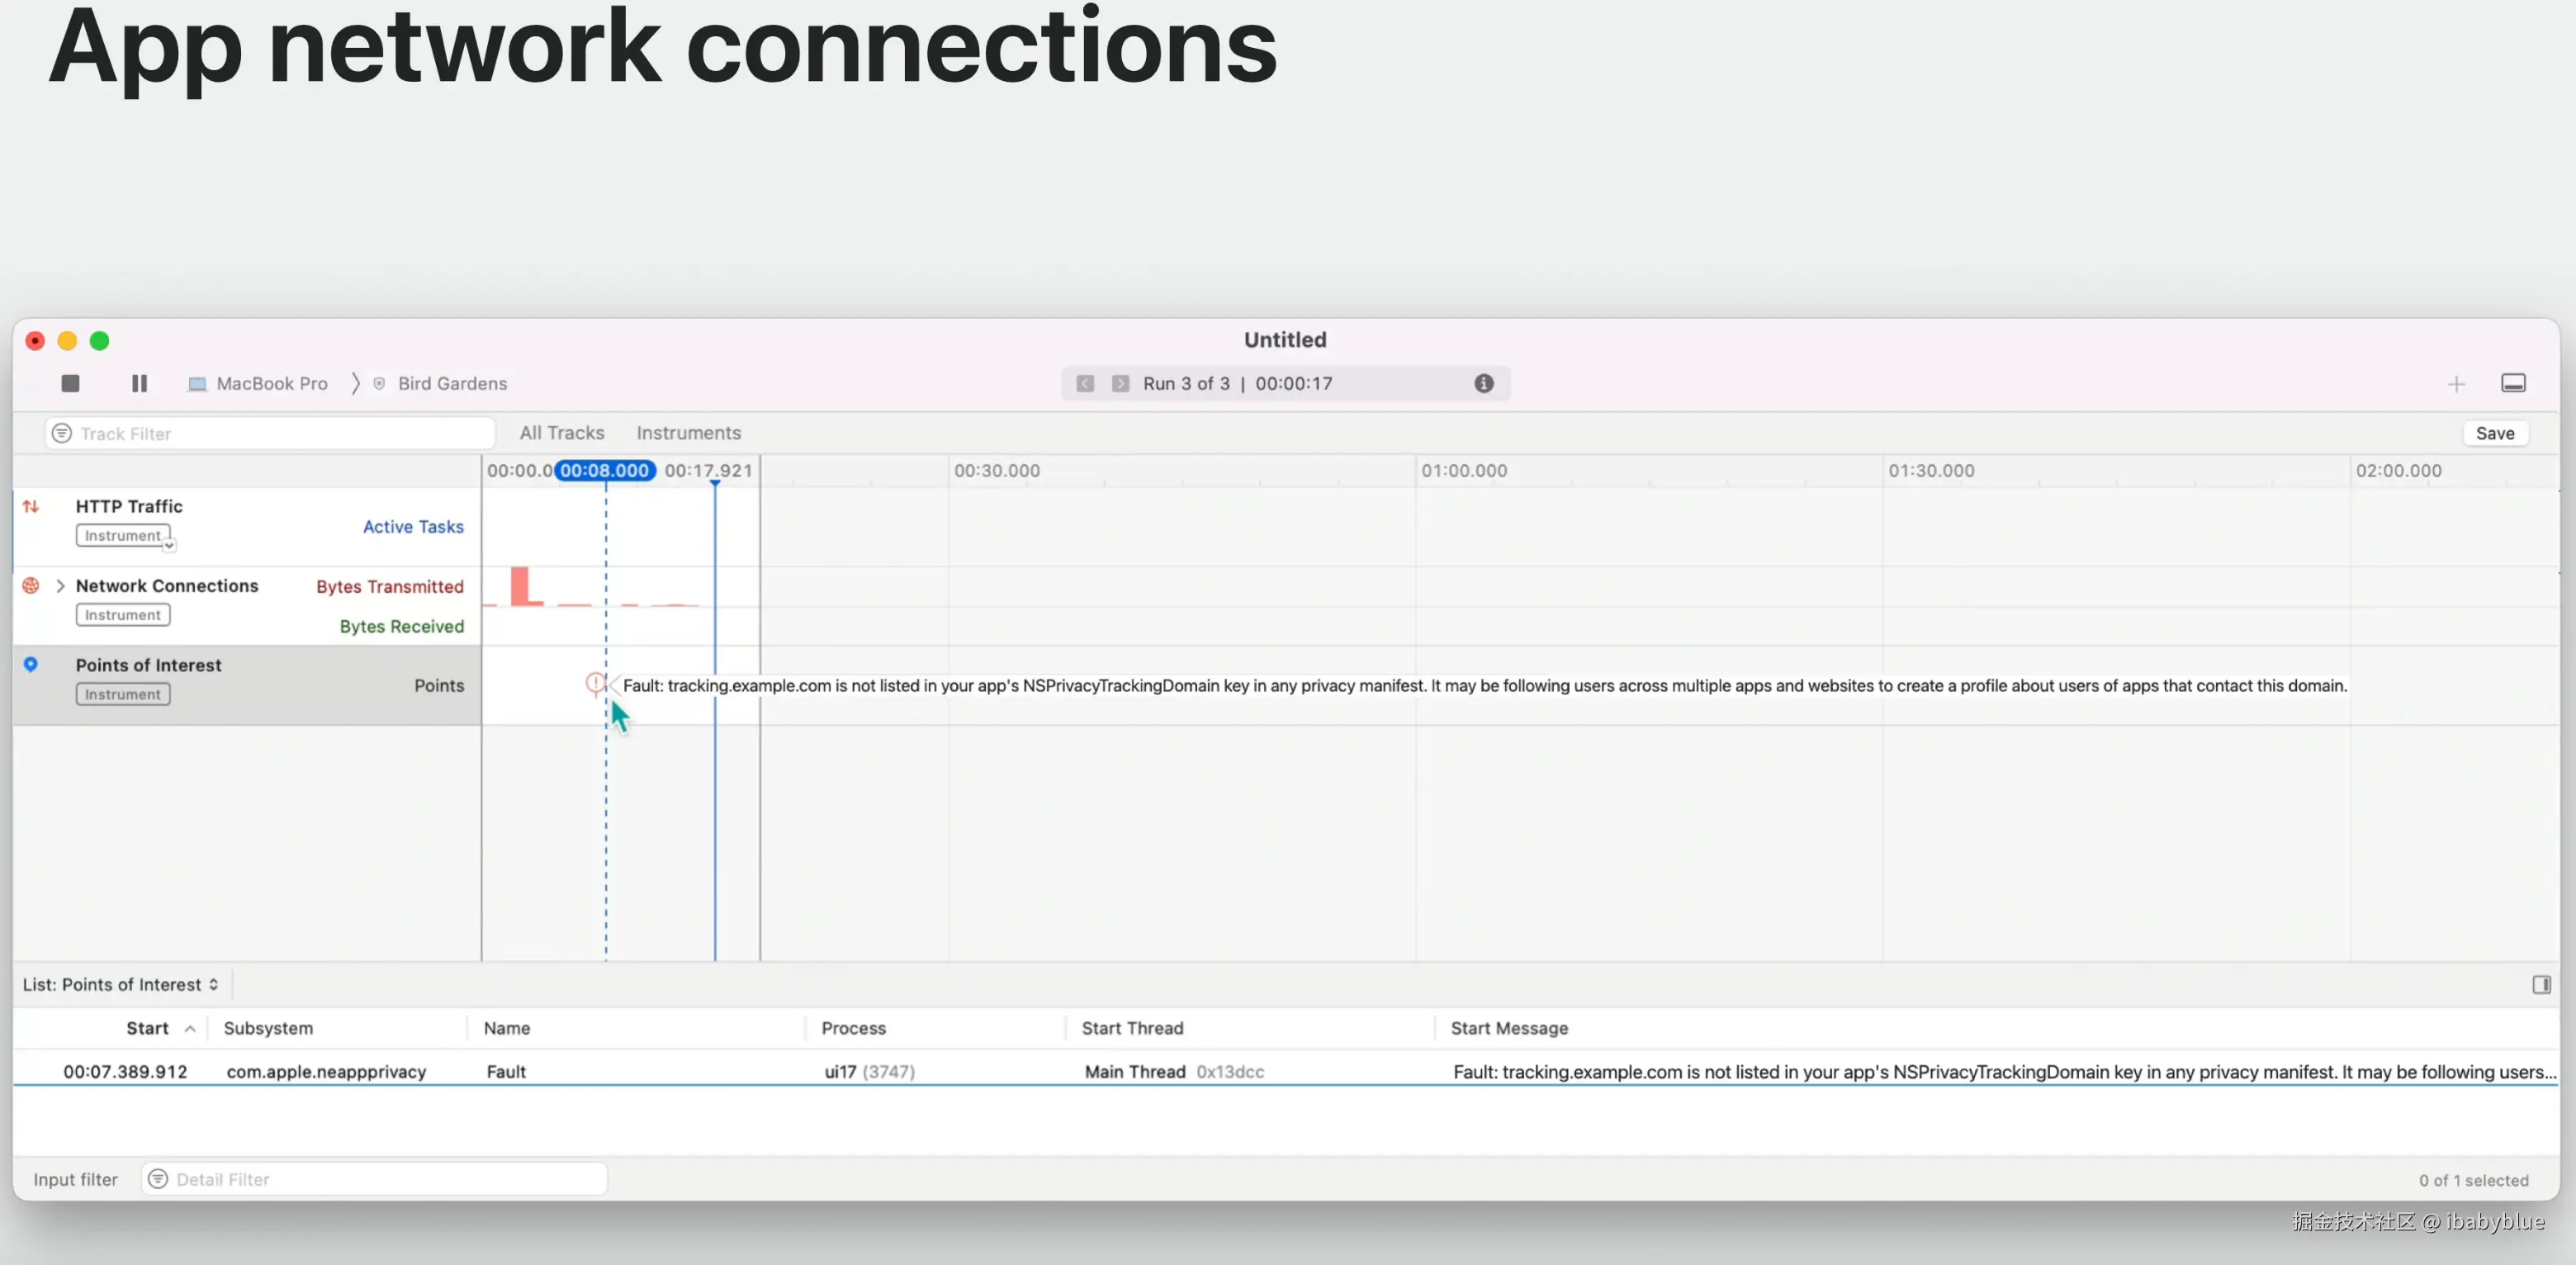Click the Points of Interest pin icon
Image resolution: width=2576 pixels, height=1265 pixels.
click(31, 665)
